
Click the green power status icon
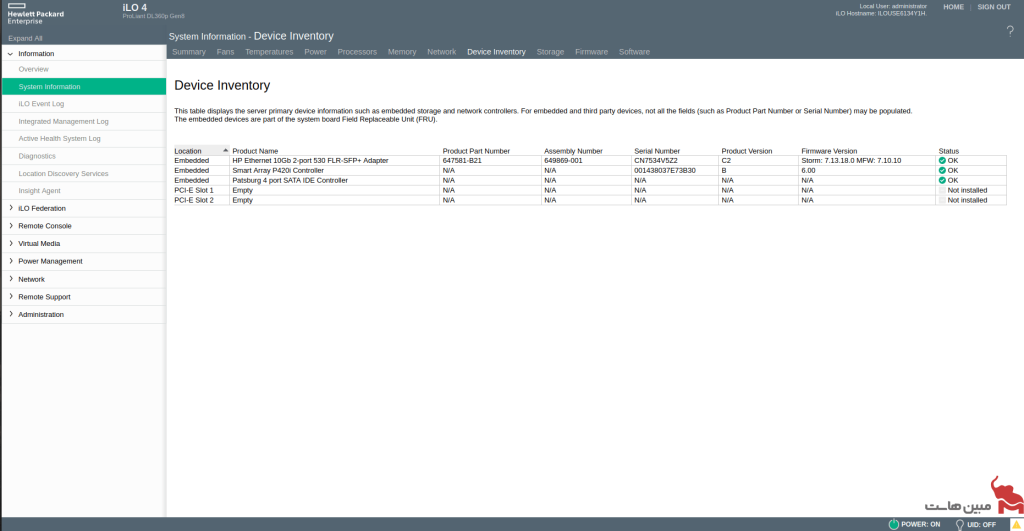893,524
